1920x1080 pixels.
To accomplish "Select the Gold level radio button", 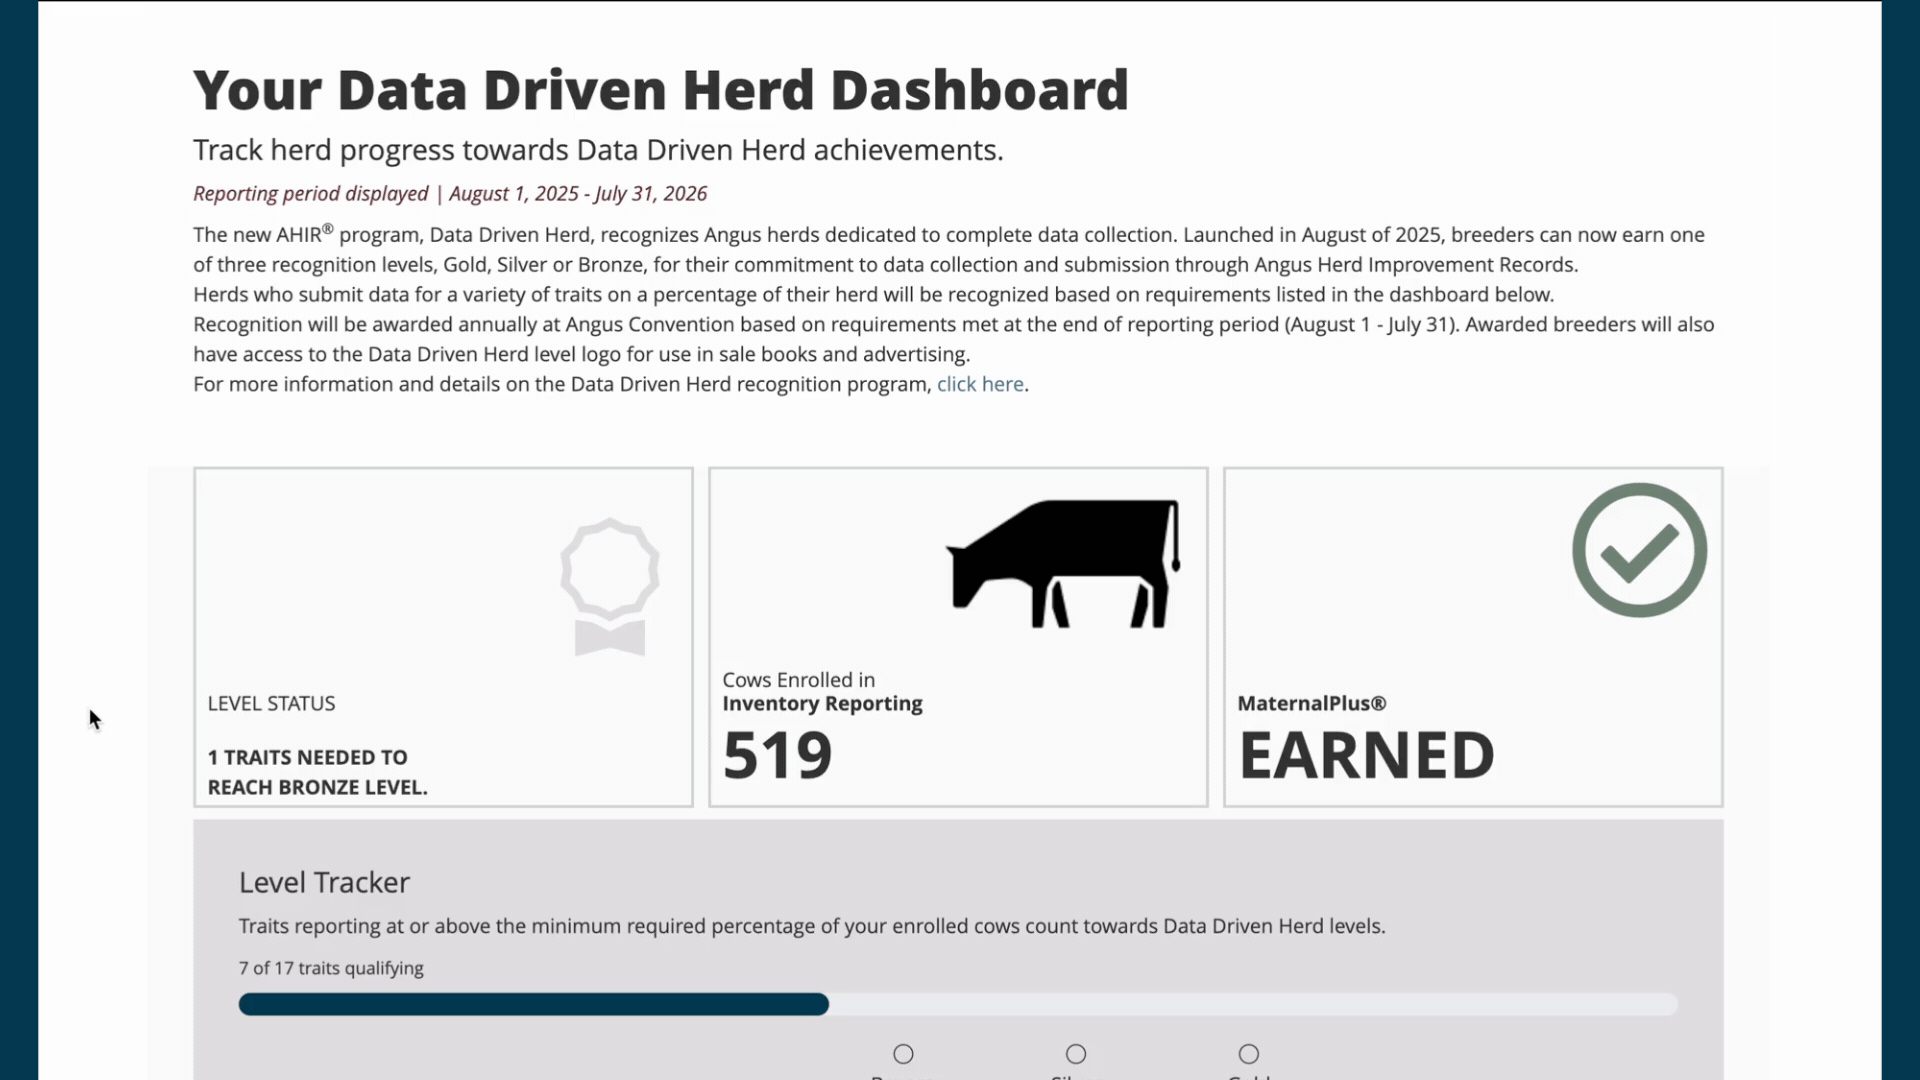I will [1248, 1052].
